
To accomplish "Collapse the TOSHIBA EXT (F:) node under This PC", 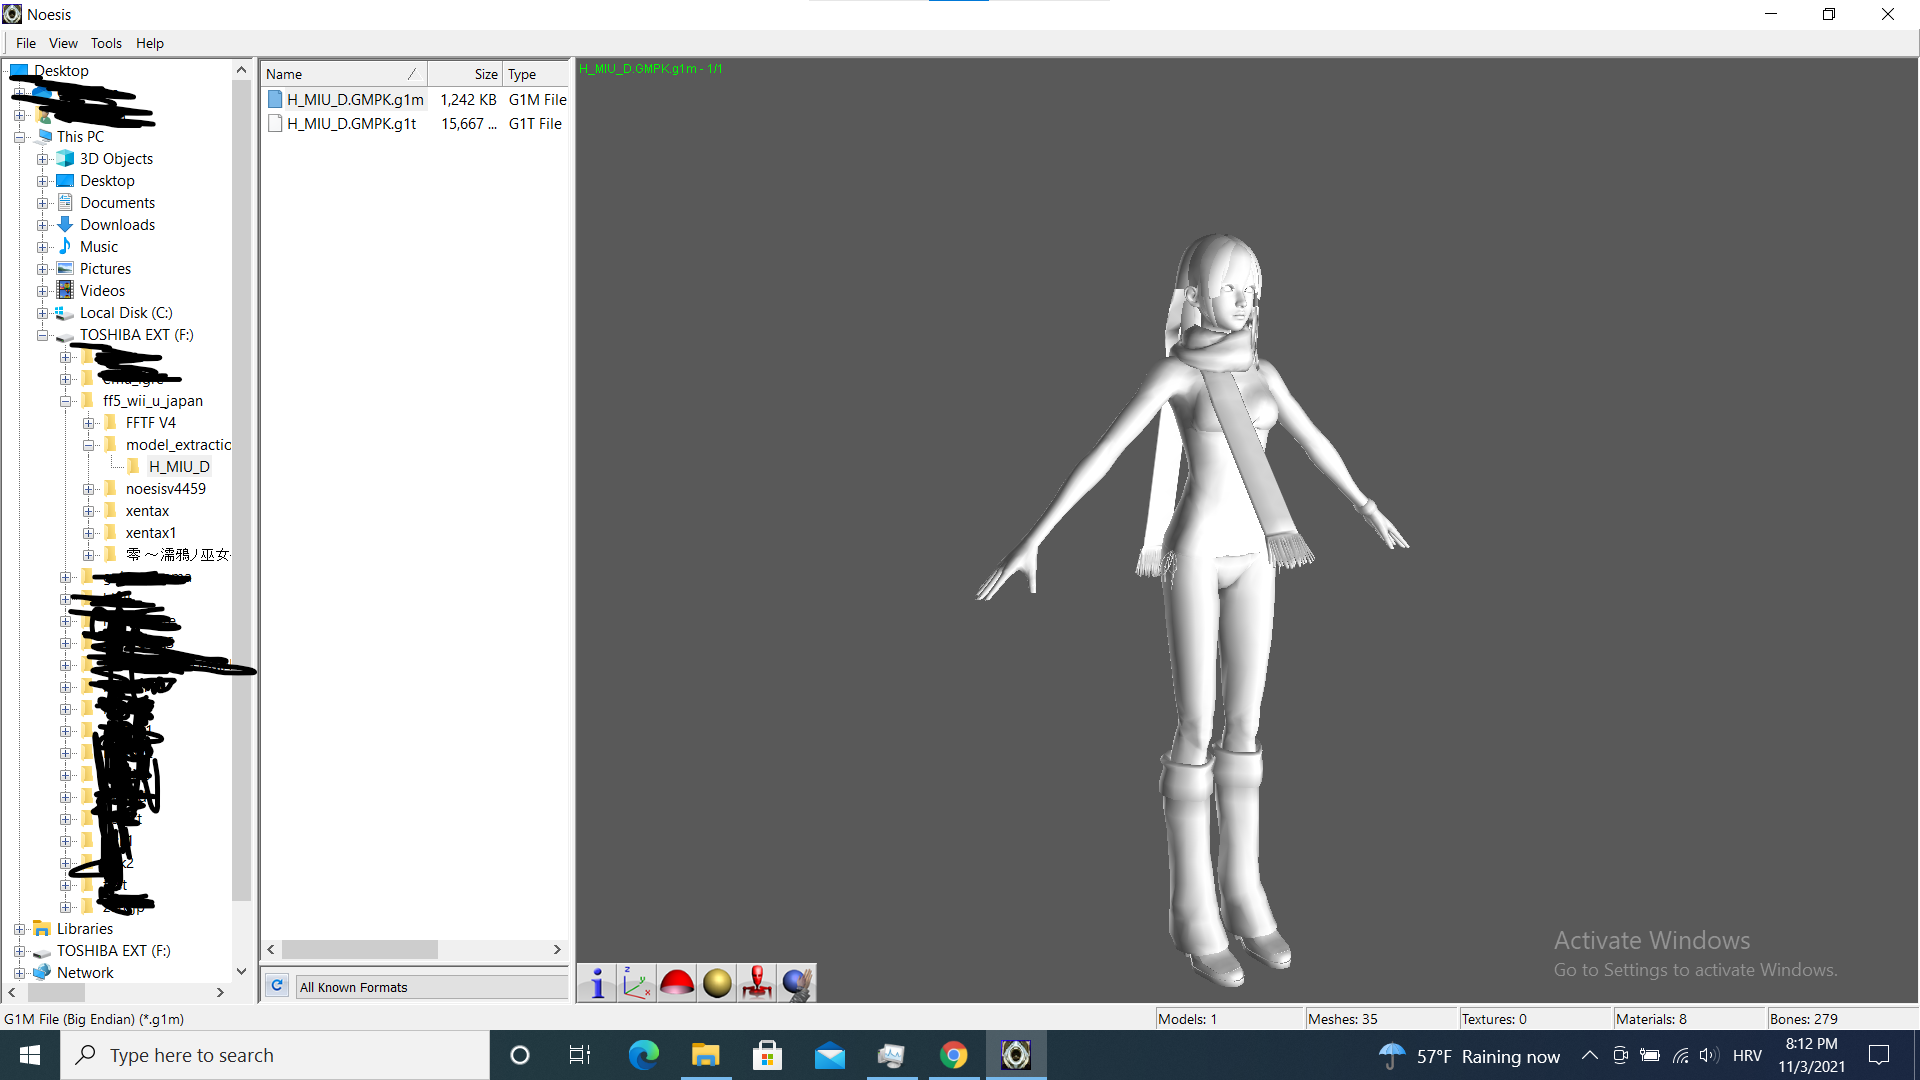I will click(43, 335).
